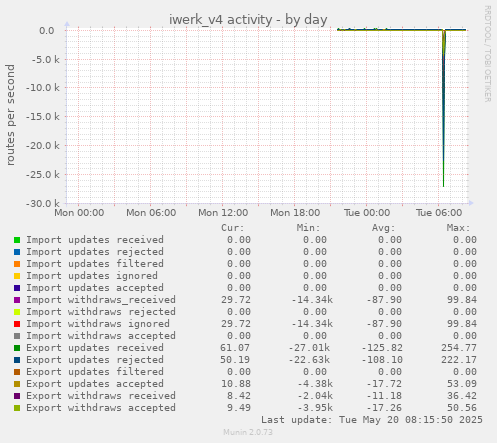
Task: Click the 'Import withdraws_received' legend label
Action: click(101, 300)
